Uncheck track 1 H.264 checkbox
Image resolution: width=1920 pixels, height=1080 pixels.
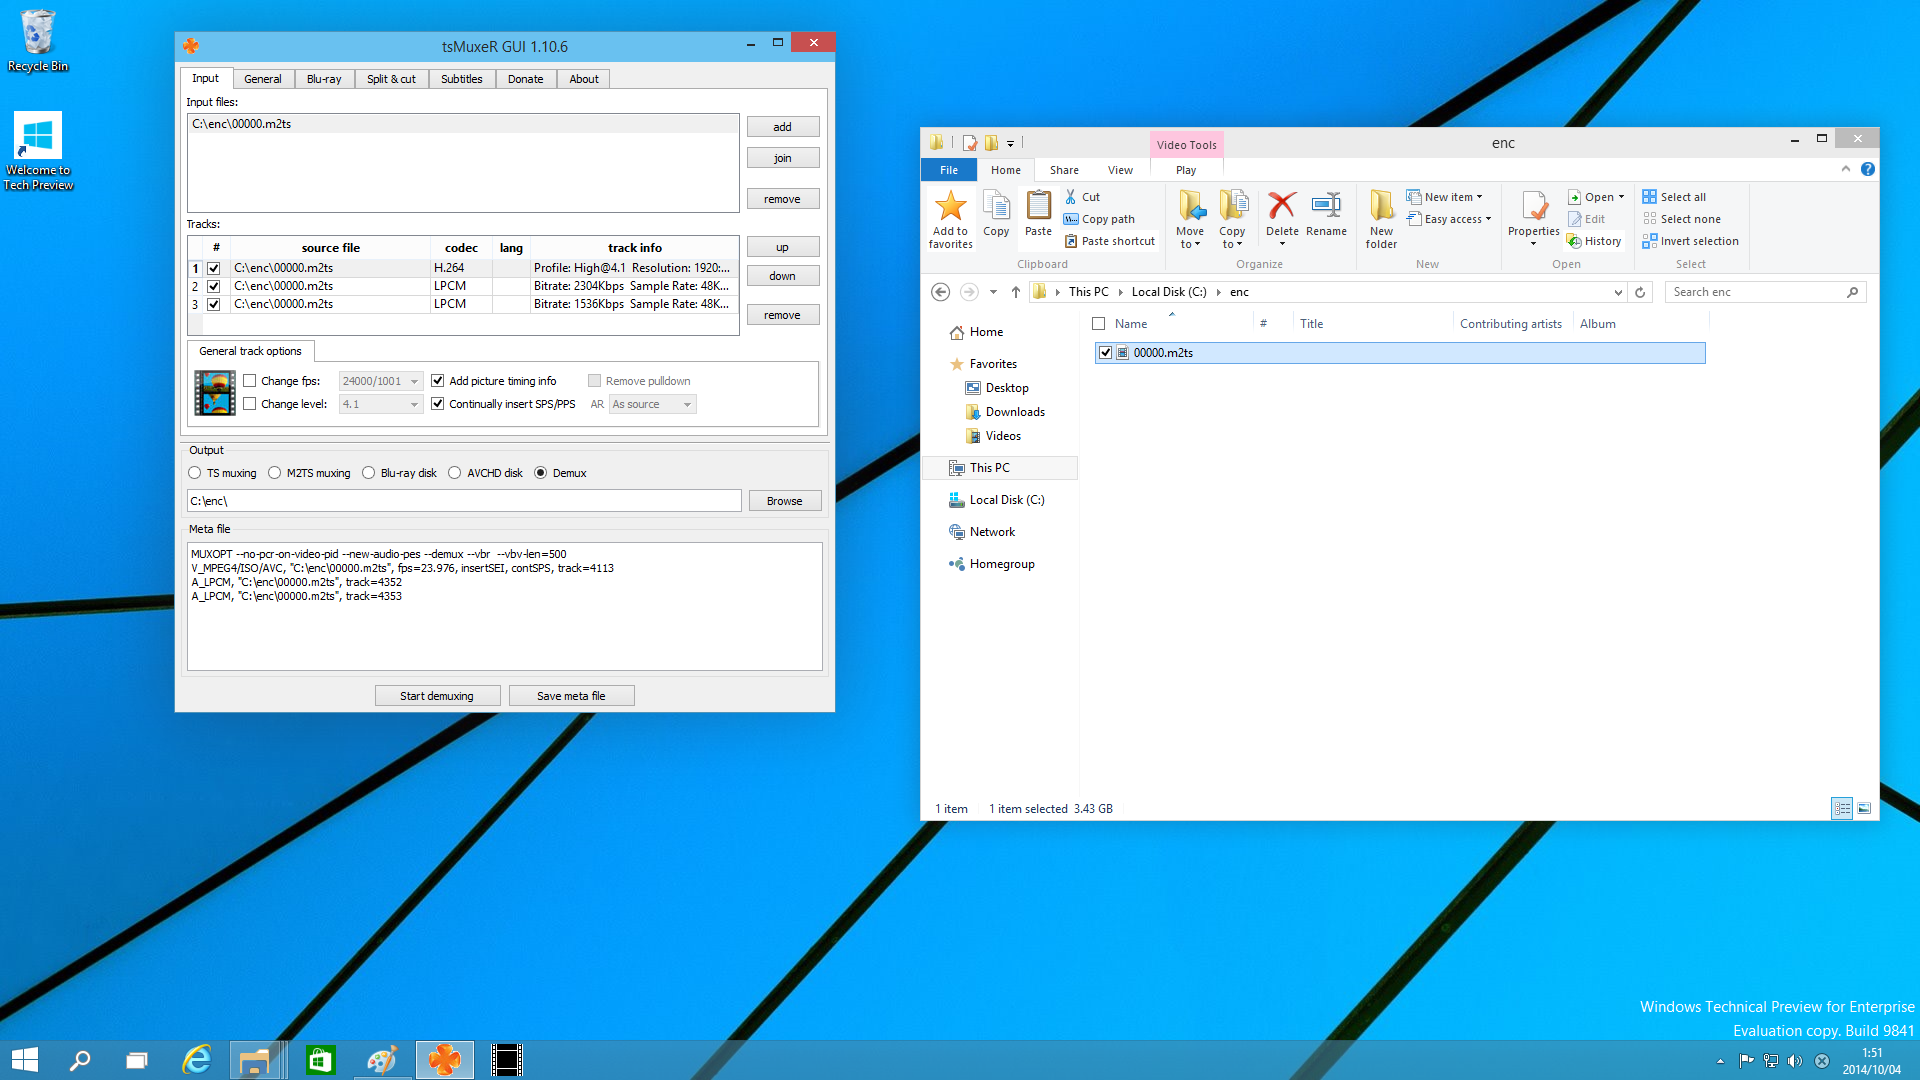tap(213, 268)
